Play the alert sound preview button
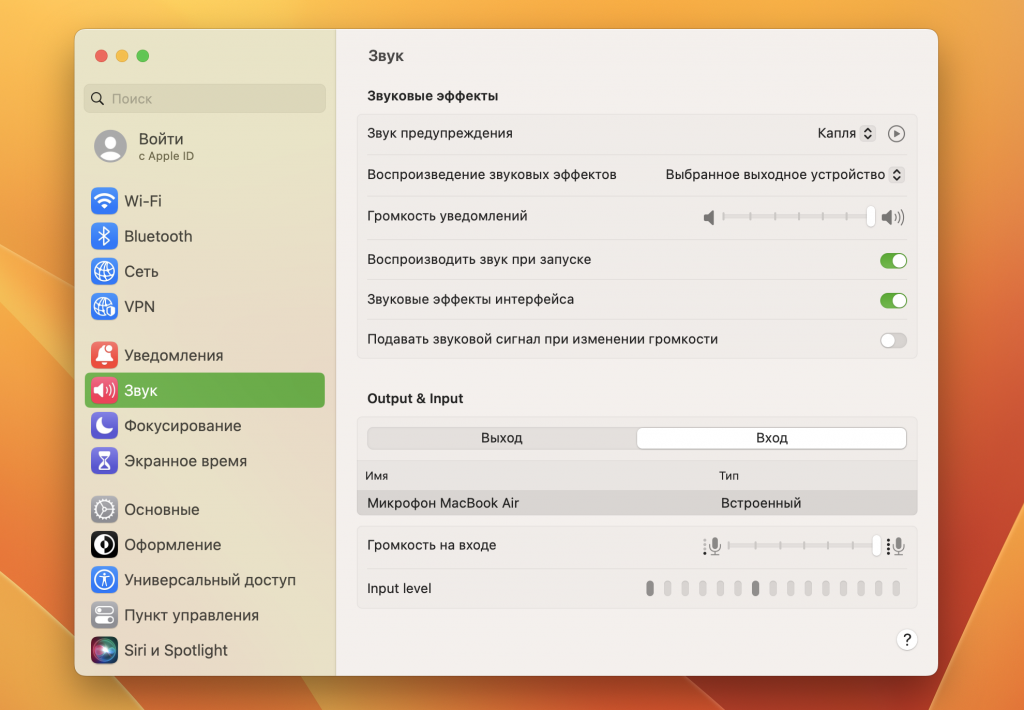The image size is (1024, 710). click(896, 133)
